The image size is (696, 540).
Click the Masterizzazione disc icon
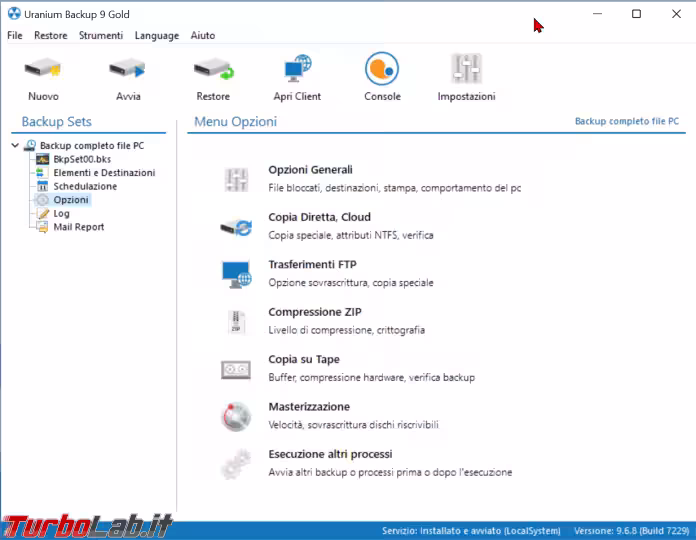[x=236, y=417]
